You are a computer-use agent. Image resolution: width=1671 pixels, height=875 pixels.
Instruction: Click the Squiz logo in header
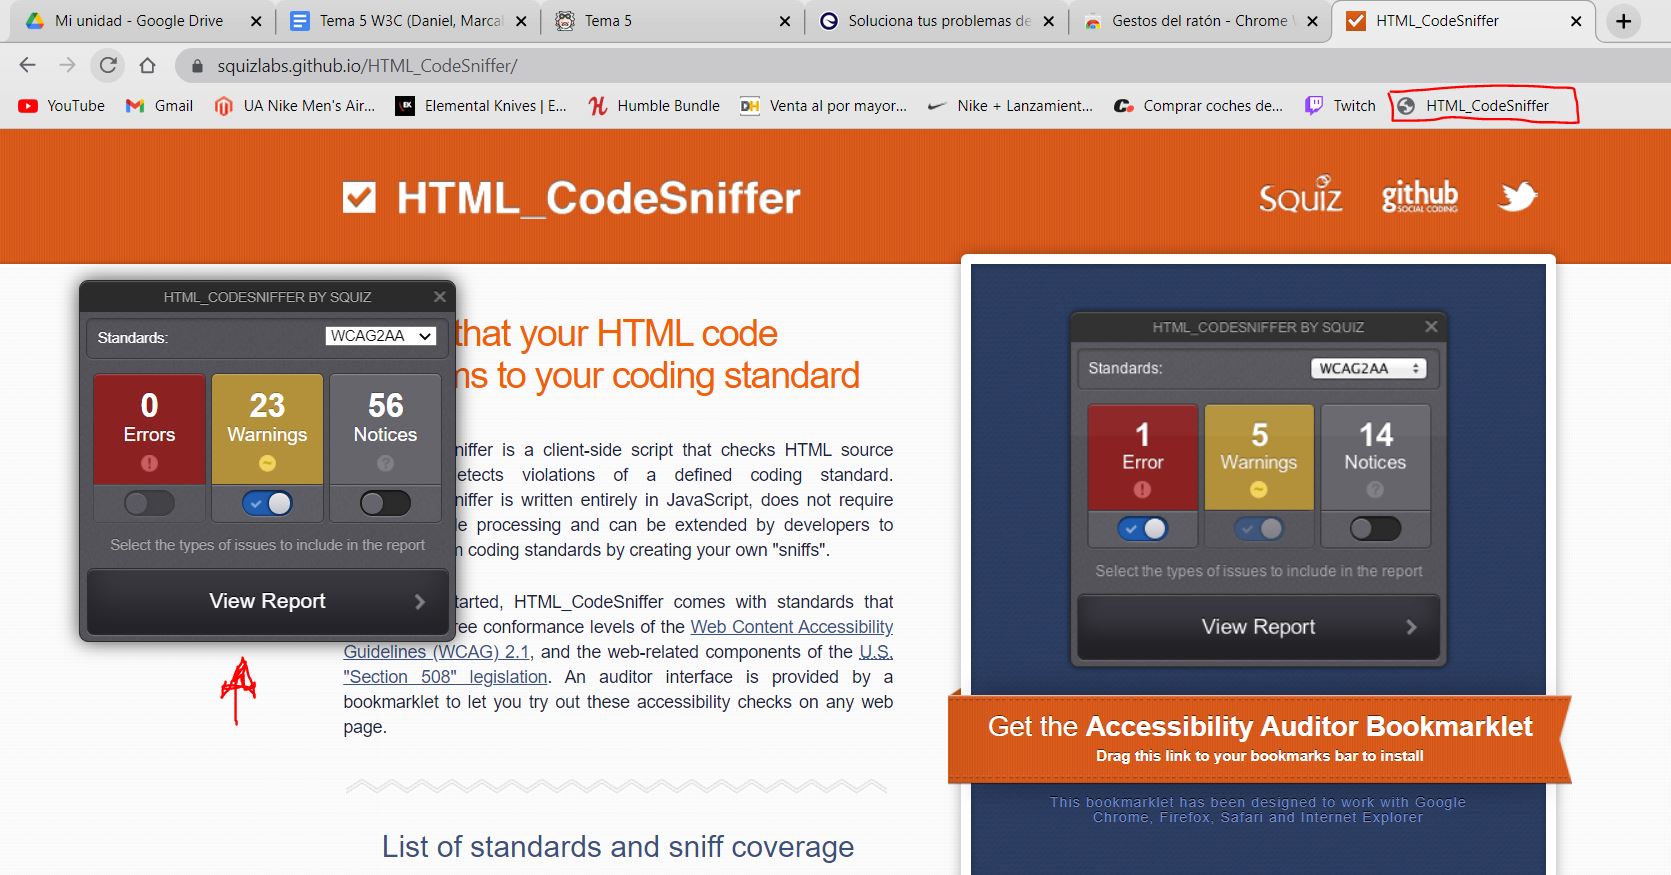(x=1300, y=196)
